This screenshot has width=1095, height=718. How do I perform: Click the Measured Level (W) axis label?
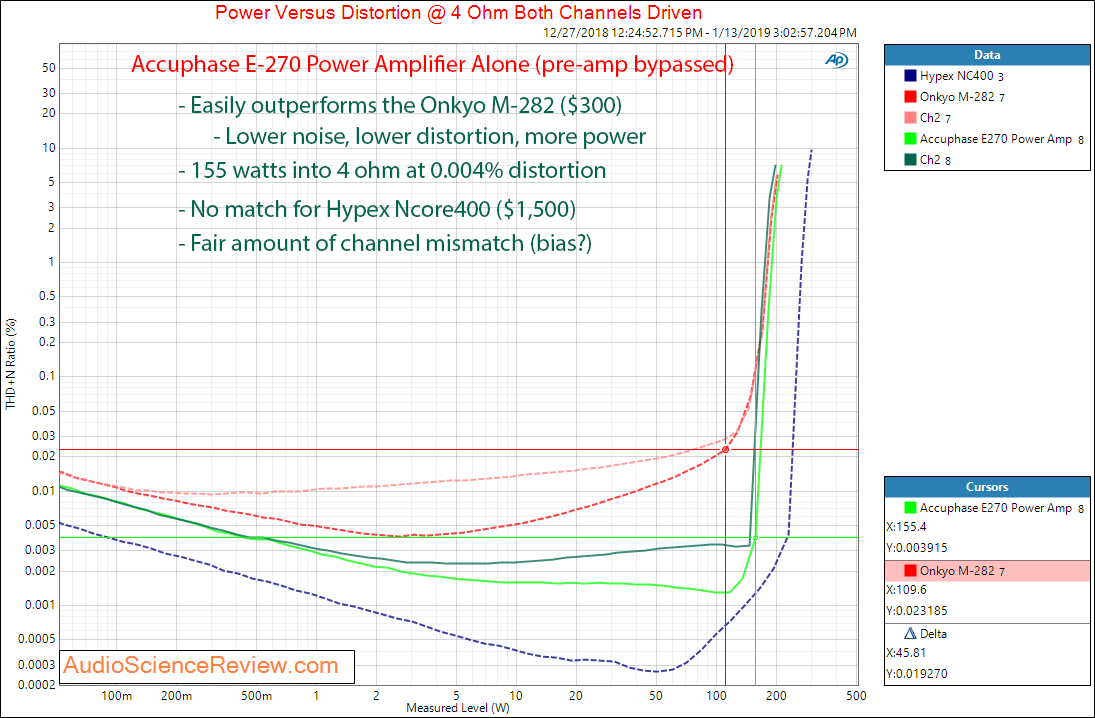[458, 708]
